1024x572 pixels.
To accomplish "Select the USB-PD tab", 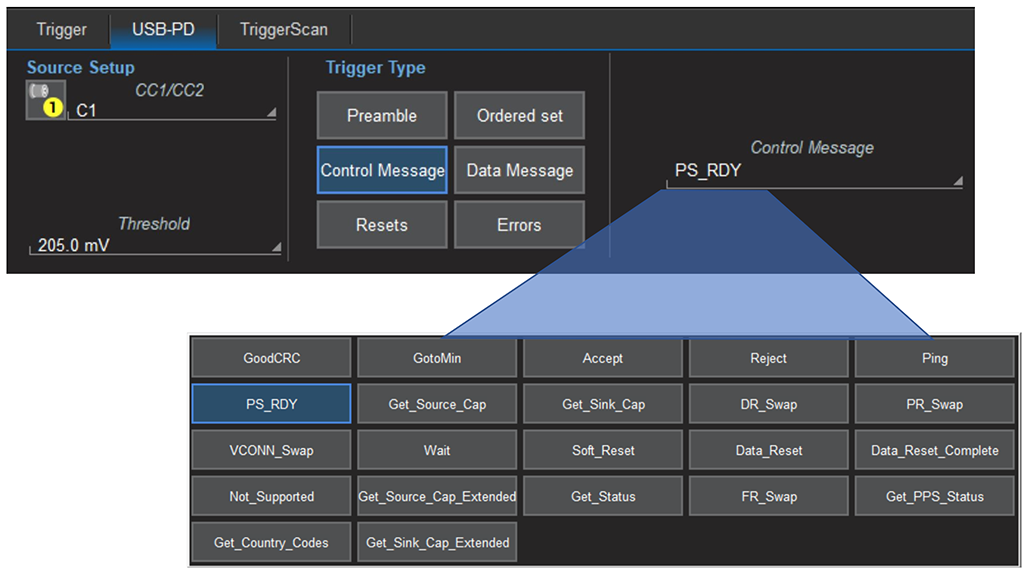I will (x=164, y=29).
